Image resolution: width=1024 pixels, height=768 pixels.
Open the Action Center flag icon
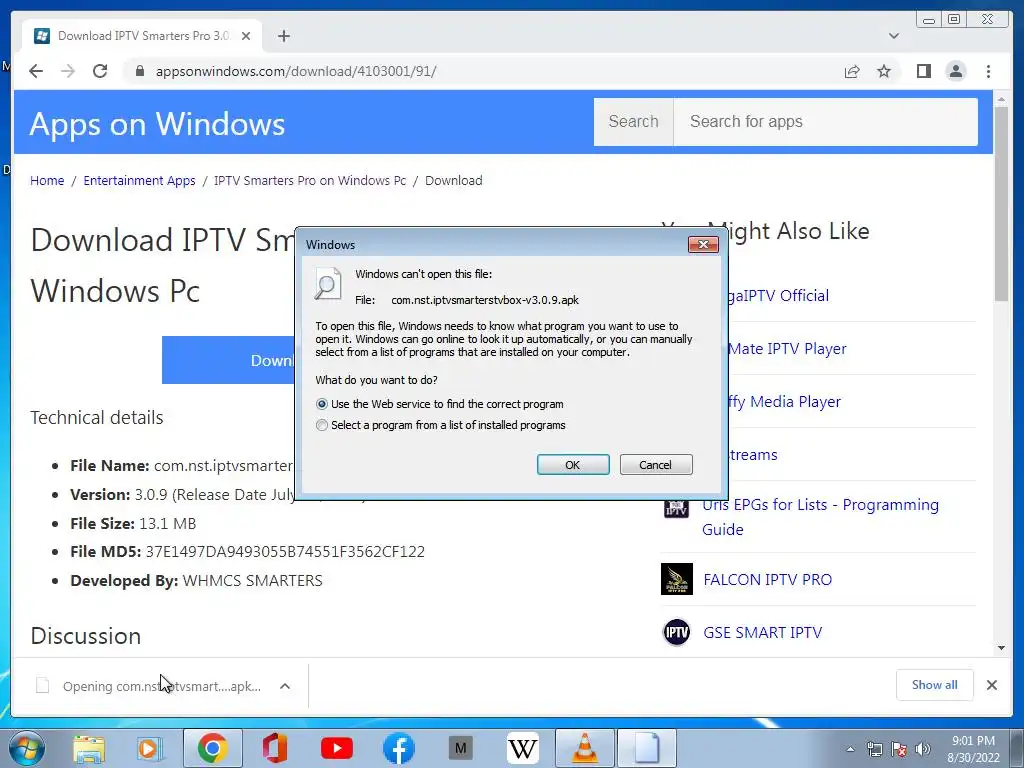899,750
